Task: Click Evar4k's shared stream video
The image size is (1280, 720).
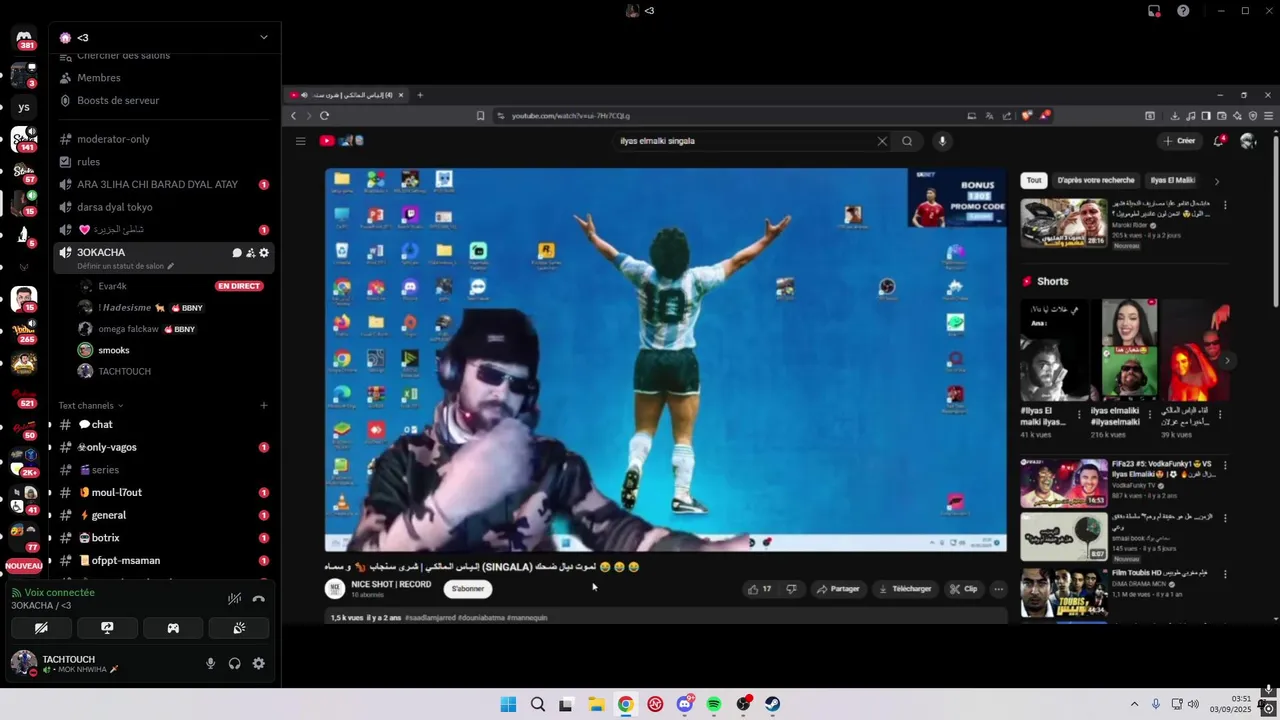Action: (x=780, y=356)
